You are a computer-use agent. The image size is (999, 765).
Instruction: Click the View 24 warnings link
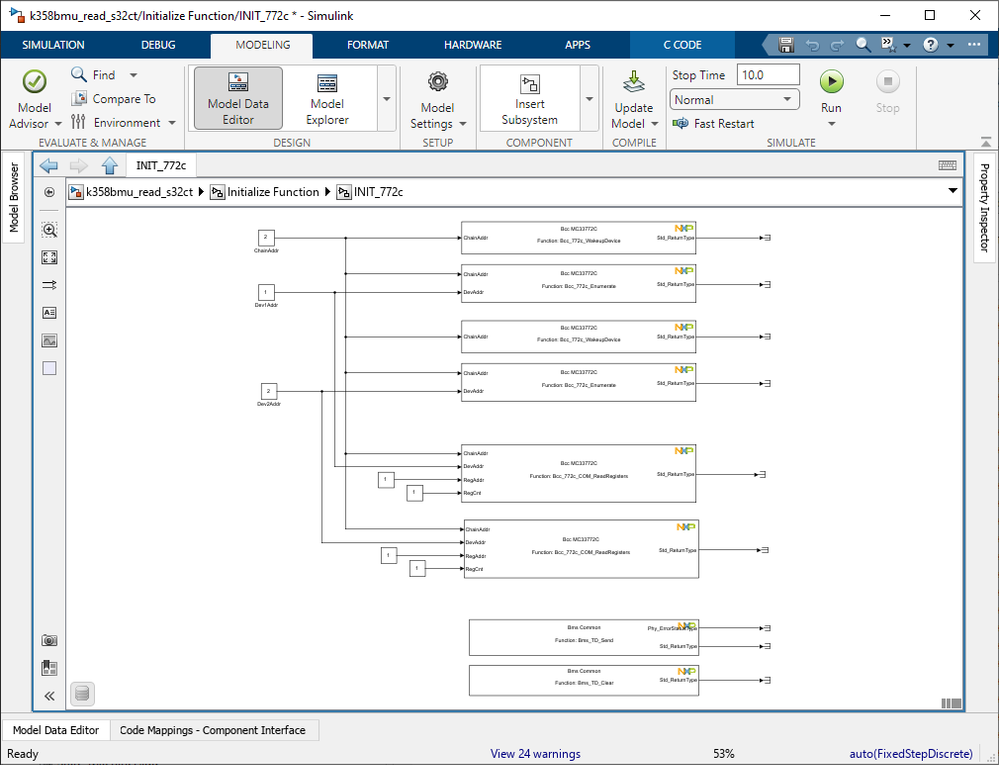(535, 754)
